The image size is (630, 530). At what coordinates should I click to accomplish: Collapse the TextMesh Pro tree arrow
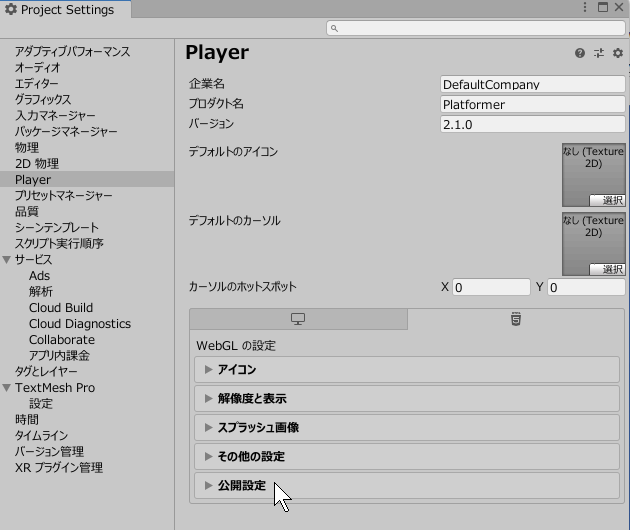coord(6,388)
